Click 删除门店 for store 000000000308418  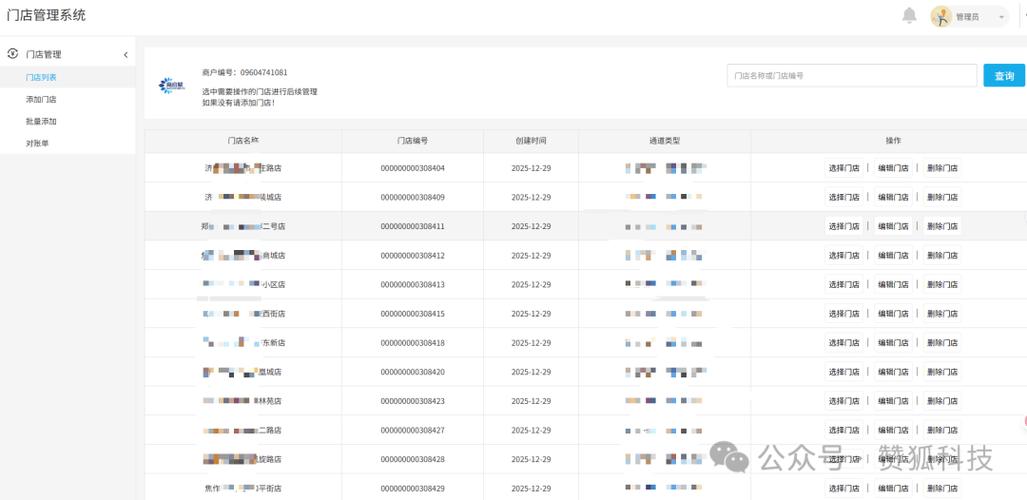pyautogui.click(x=942, y=343)
